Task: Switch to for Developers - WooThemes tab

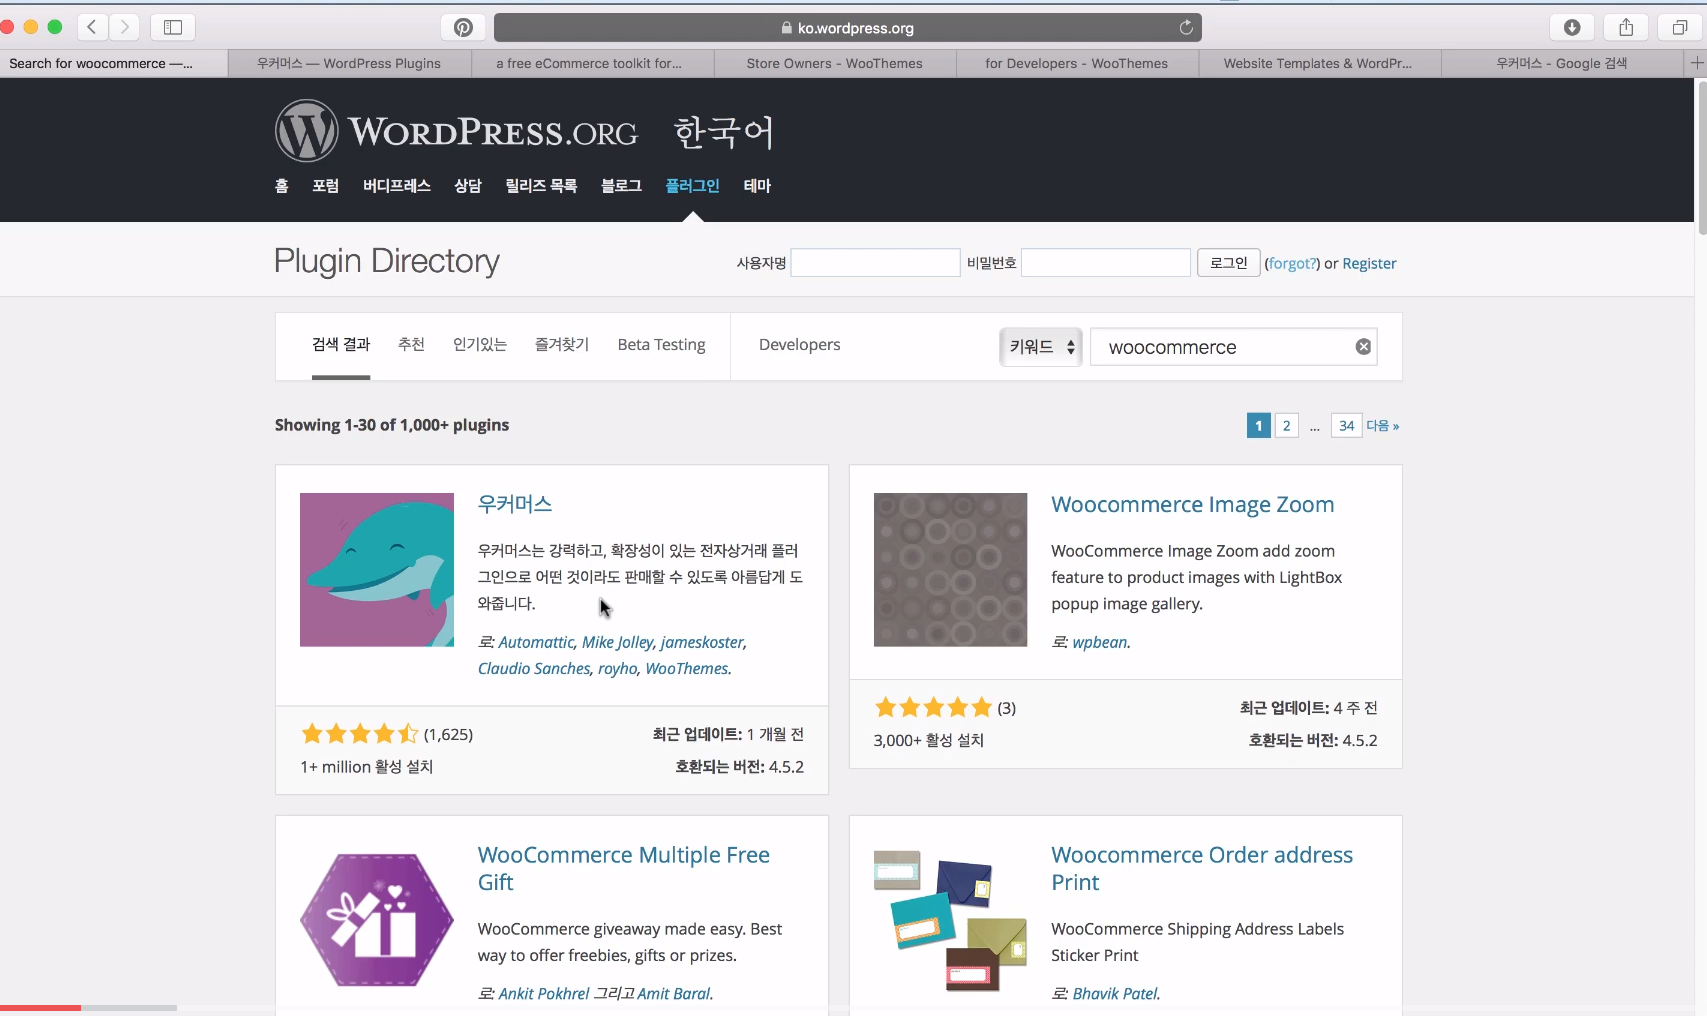Action: pyautogui.click(x=1077, y=63)
